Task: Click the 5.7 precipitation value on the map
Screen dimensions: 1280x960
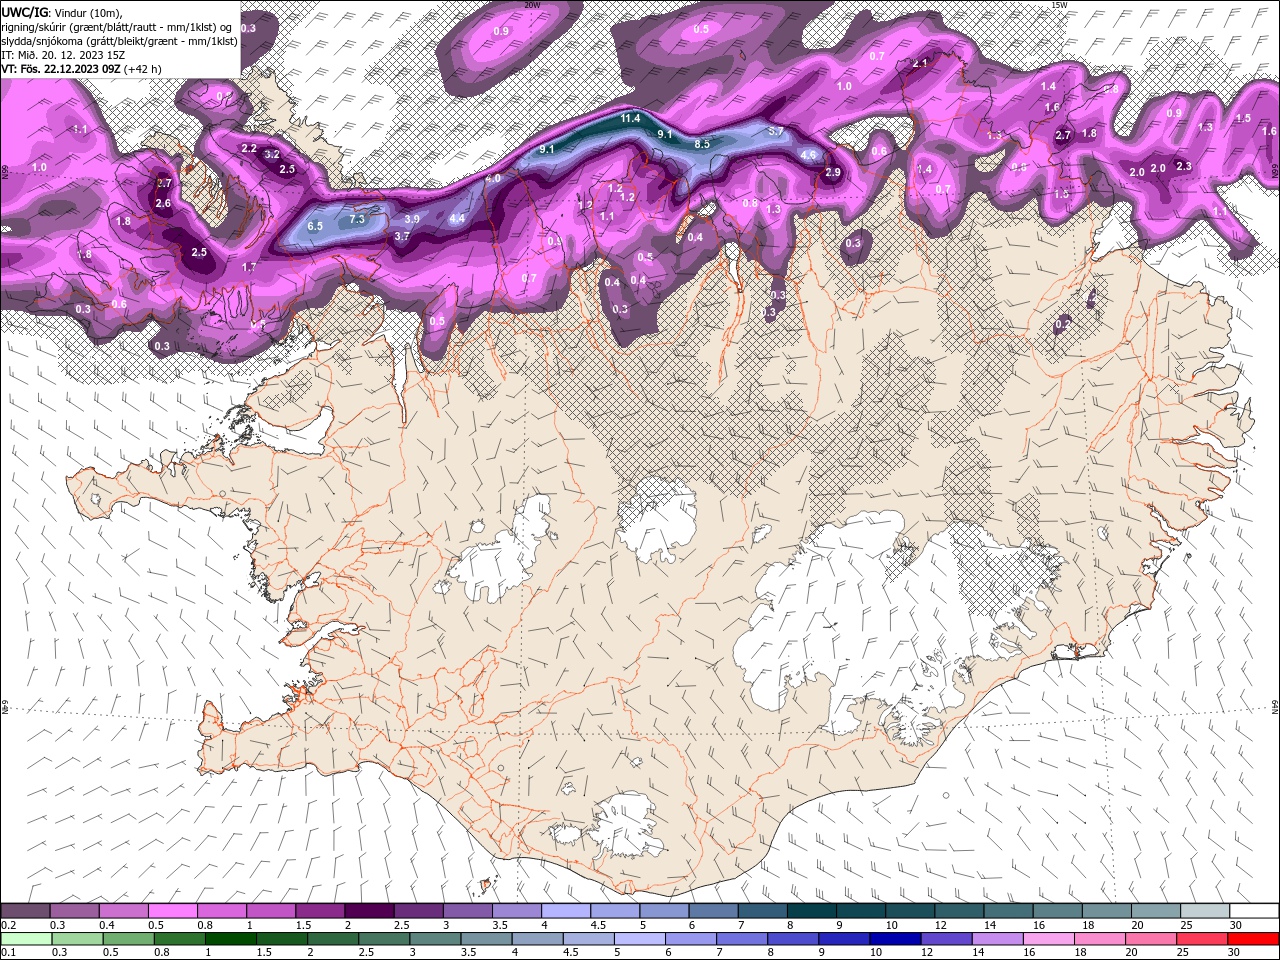Action: [x=775, y=131]
